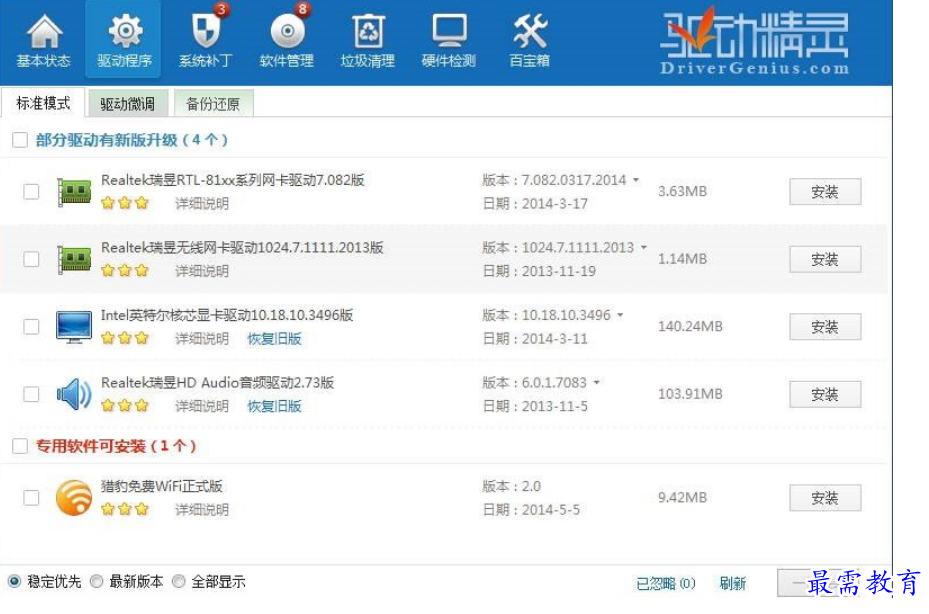Install the Realtek wireless card driver

click(x=824, y=259)
